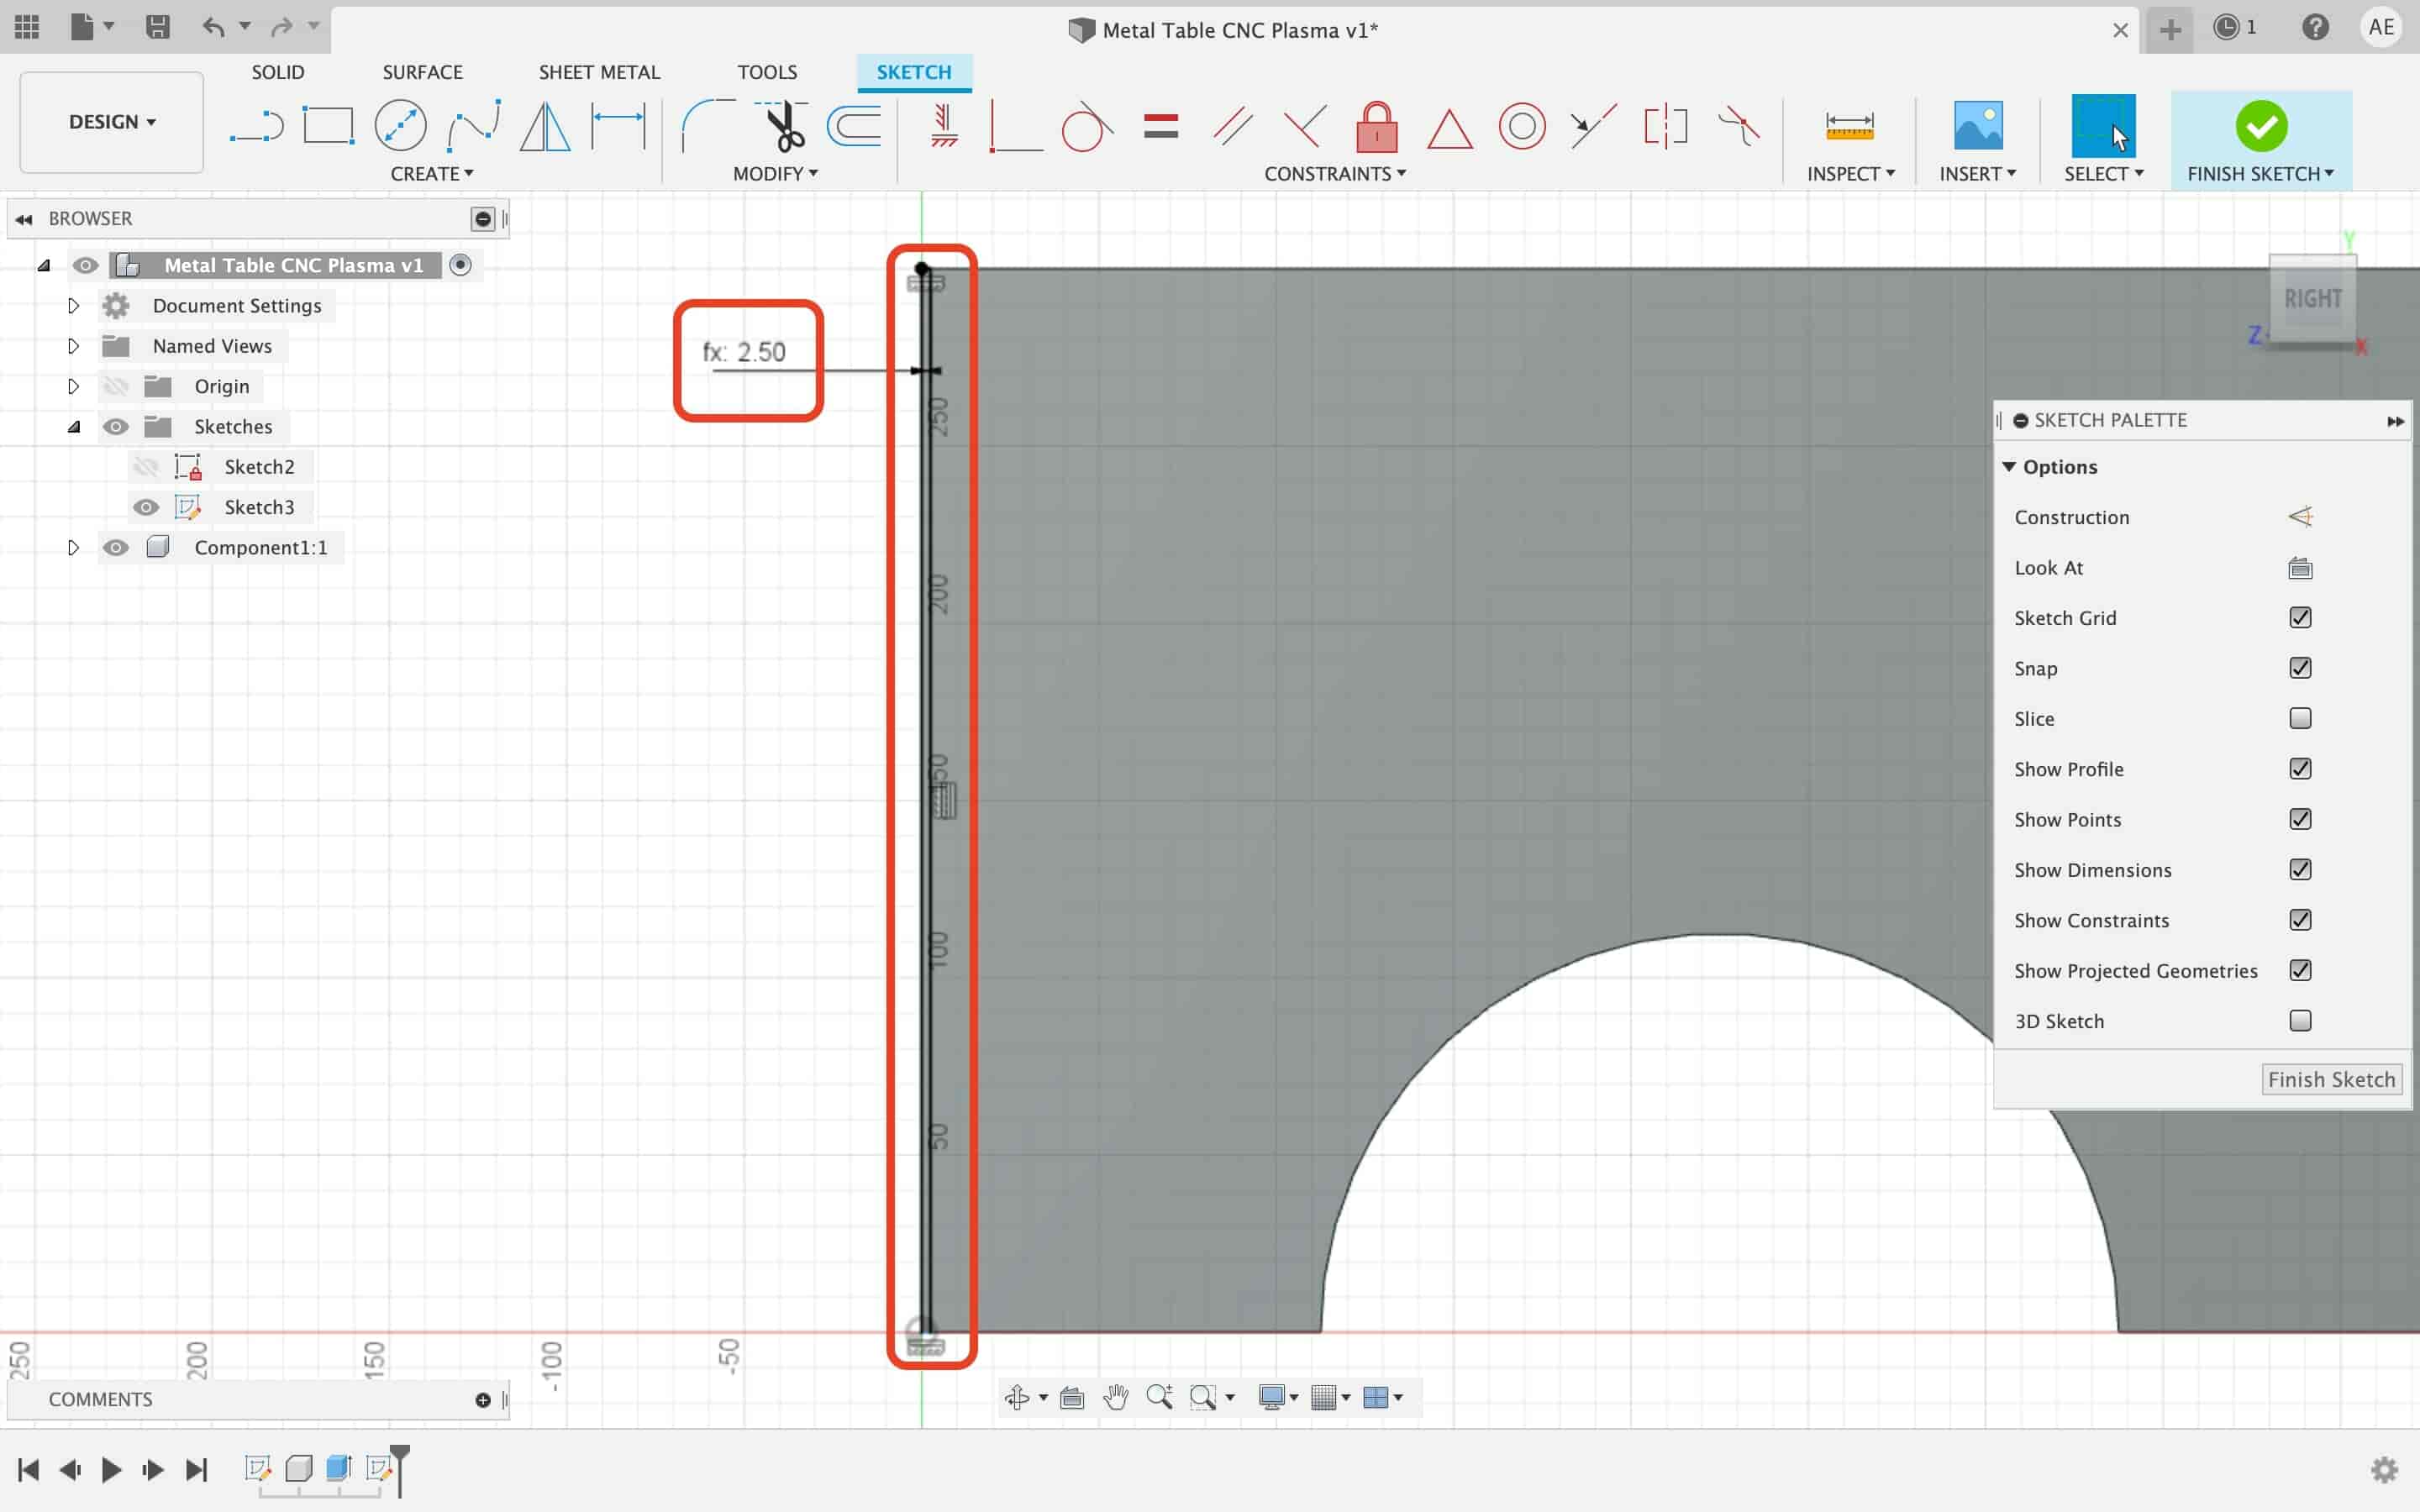Image resolution: width=2420 pixels, height=1512 pixels.
Task: Apply the Symmetry constraint
Action: pyautogui.click(x=1665, y=126)
